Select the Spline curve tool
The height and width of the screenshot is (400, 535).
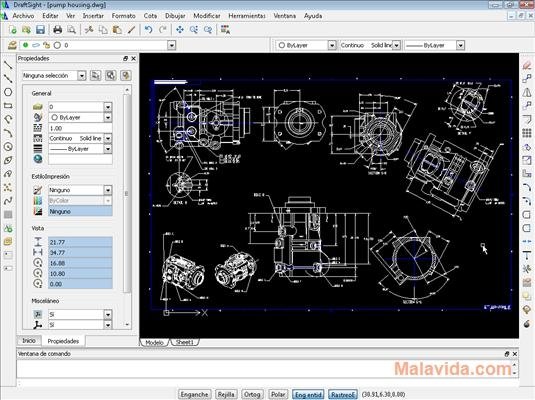coord(8,201)
